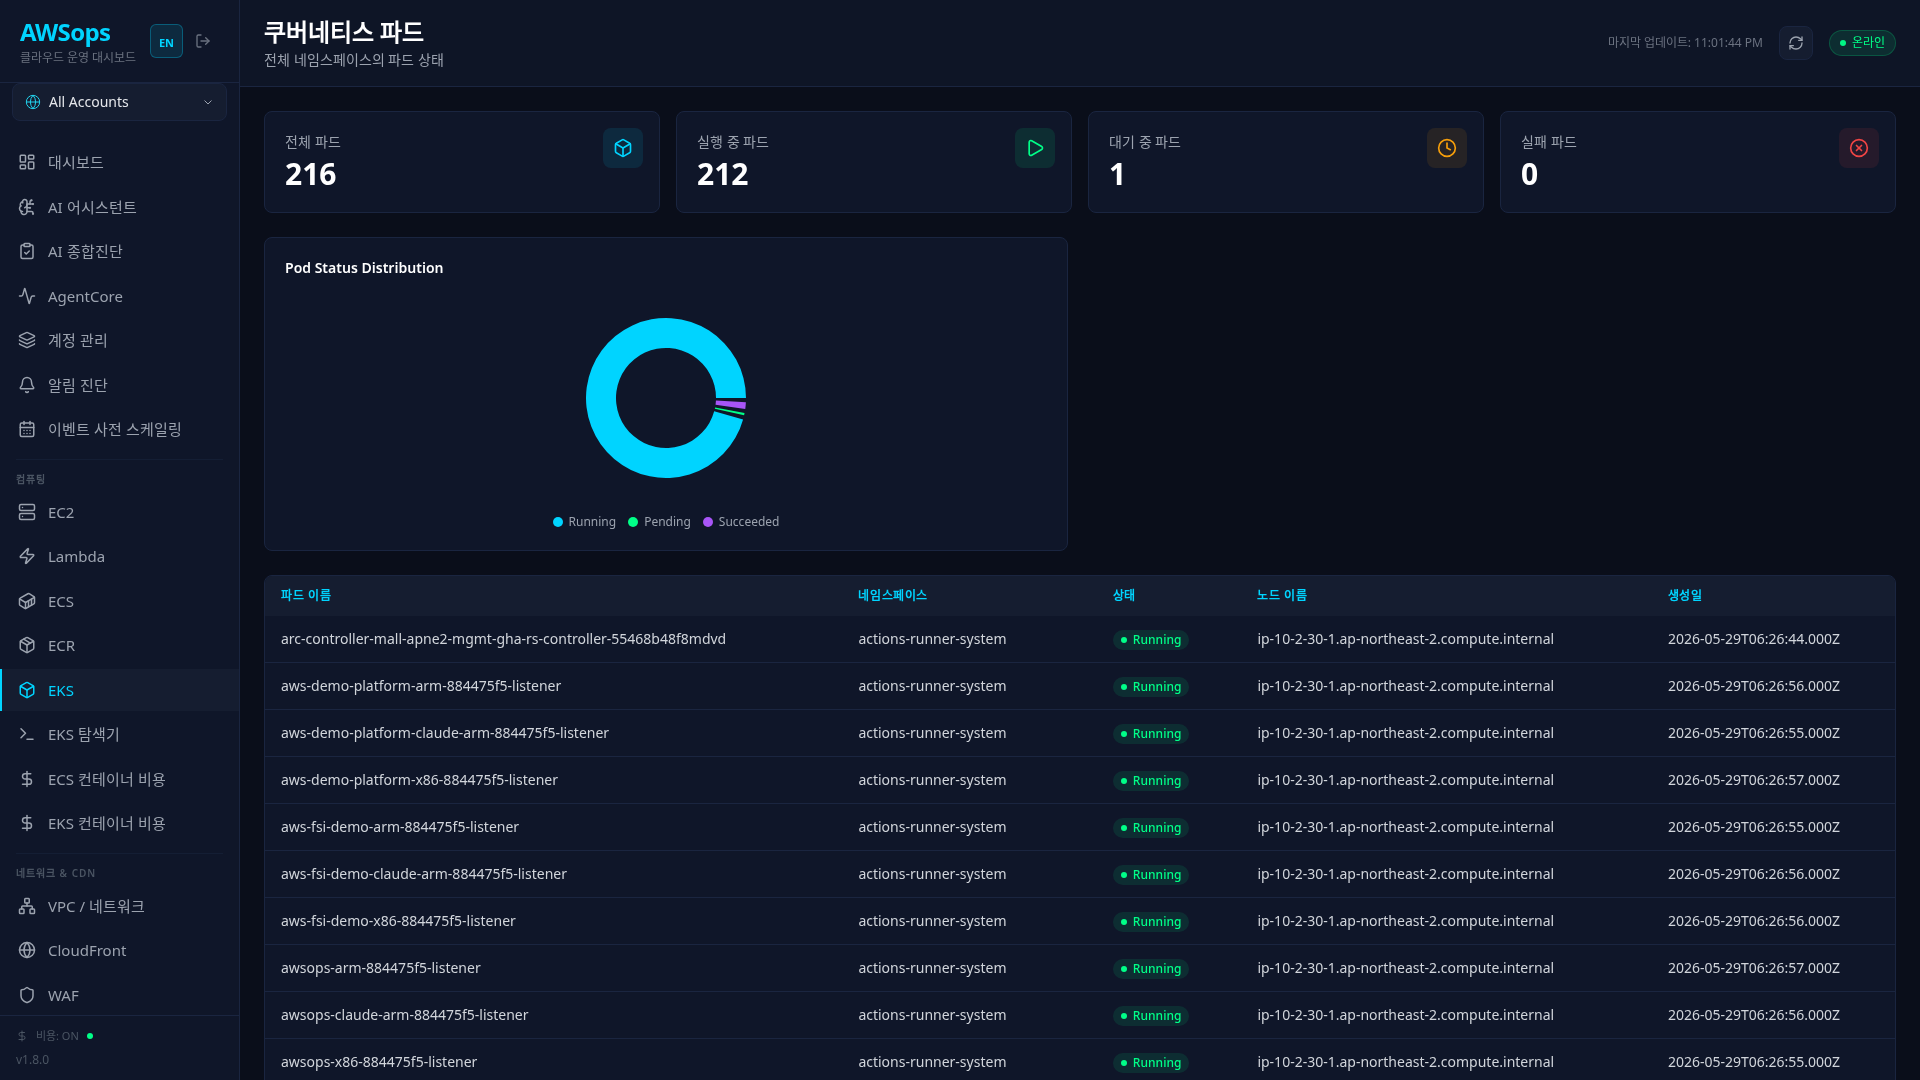
Task: Click the 계정 관리 layers icon
Action: pos(27,340)
